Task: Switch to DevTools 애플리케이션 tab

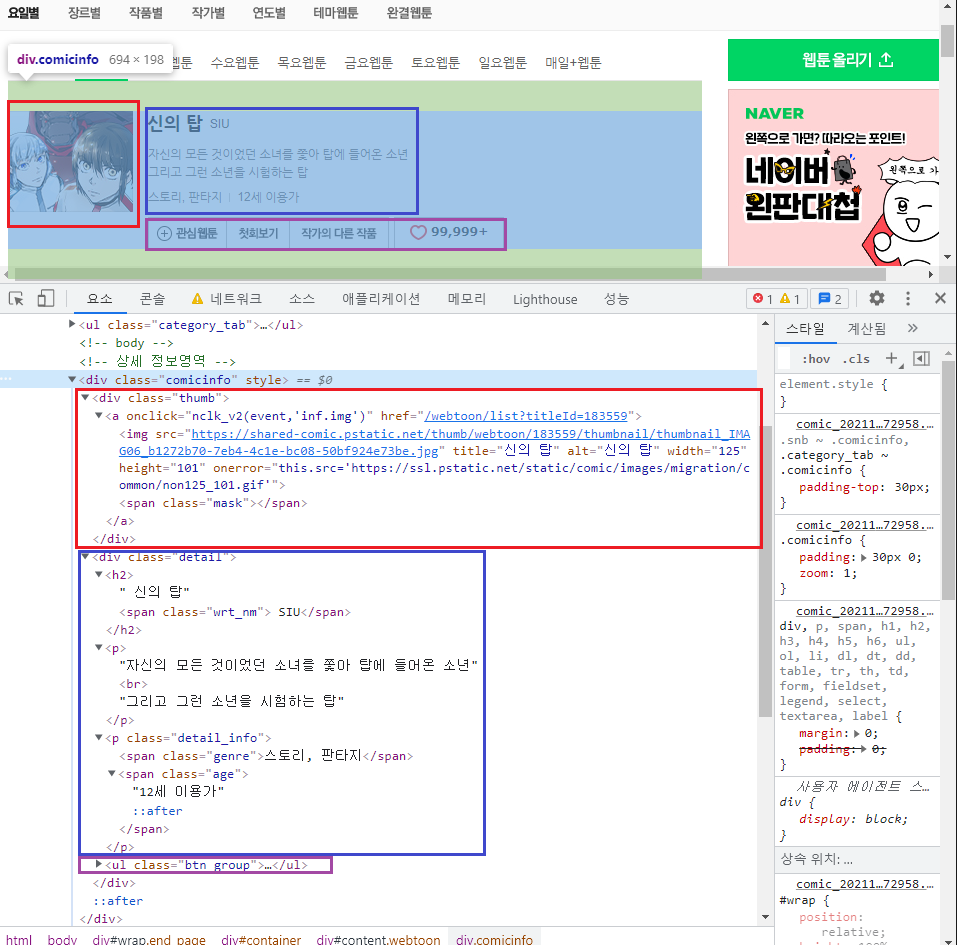Action: pyautogui.click(x=381, y=299)
